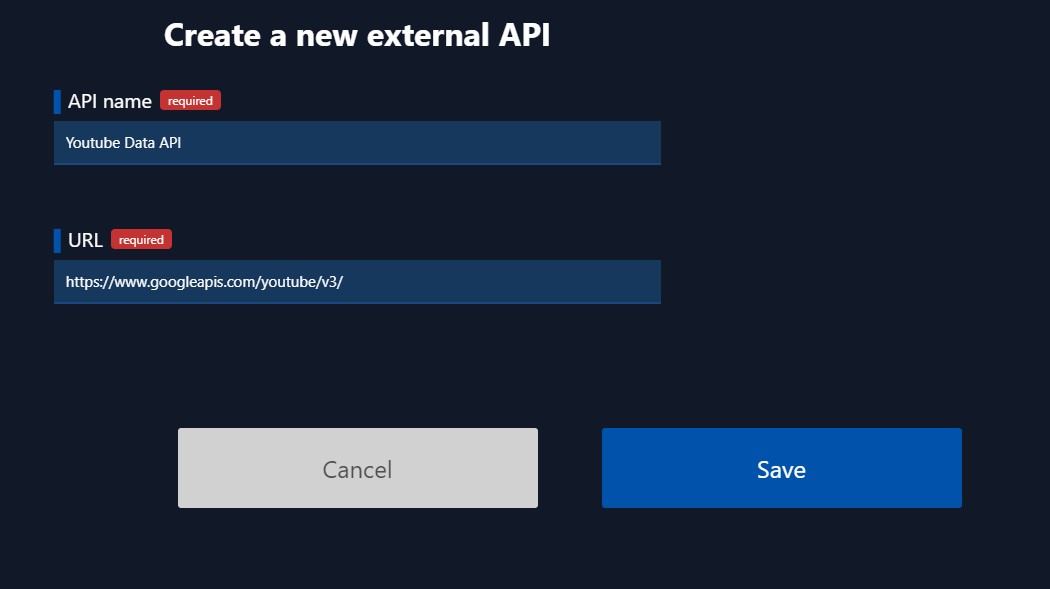
Task: Click the 'URL' field label
Action: [84, 240]
